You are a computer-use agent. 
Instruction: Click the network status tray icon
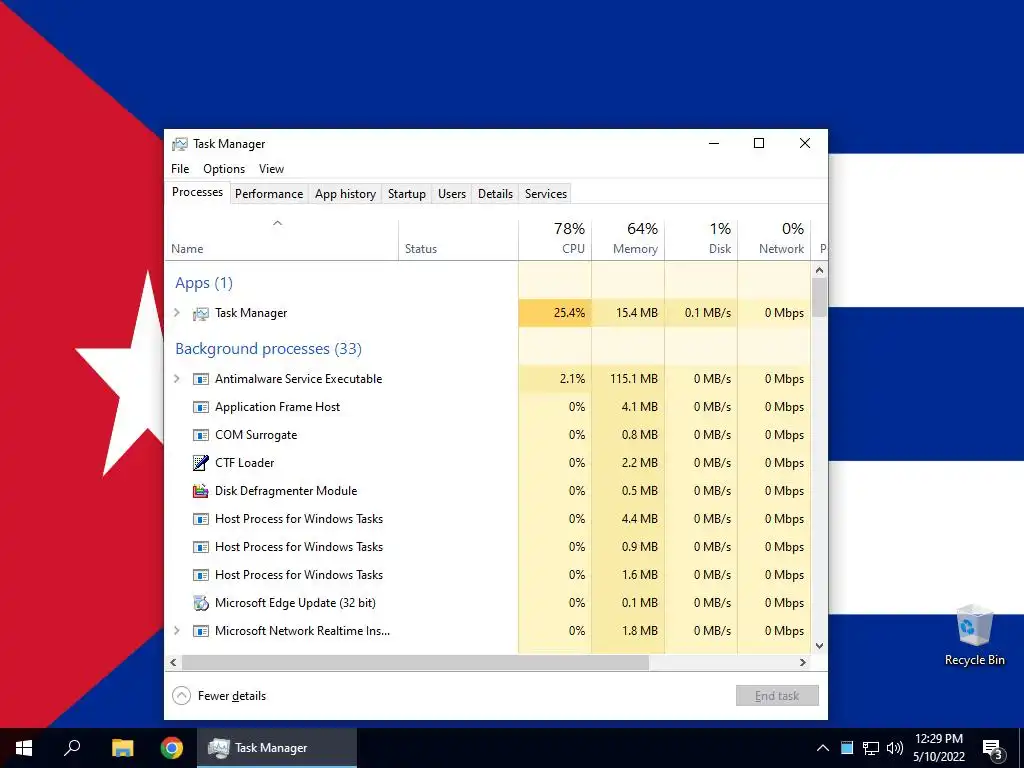[x=871, y=748]
